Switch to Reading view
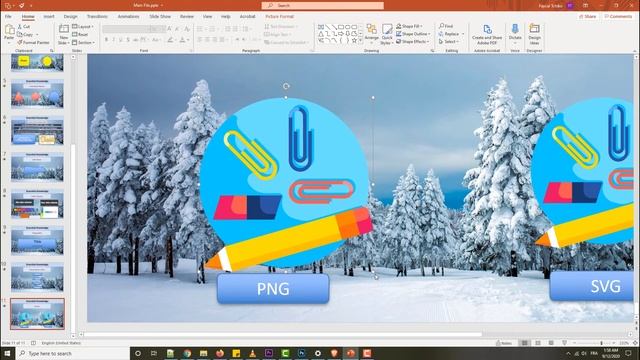The image size is (640, 360). 551,343
